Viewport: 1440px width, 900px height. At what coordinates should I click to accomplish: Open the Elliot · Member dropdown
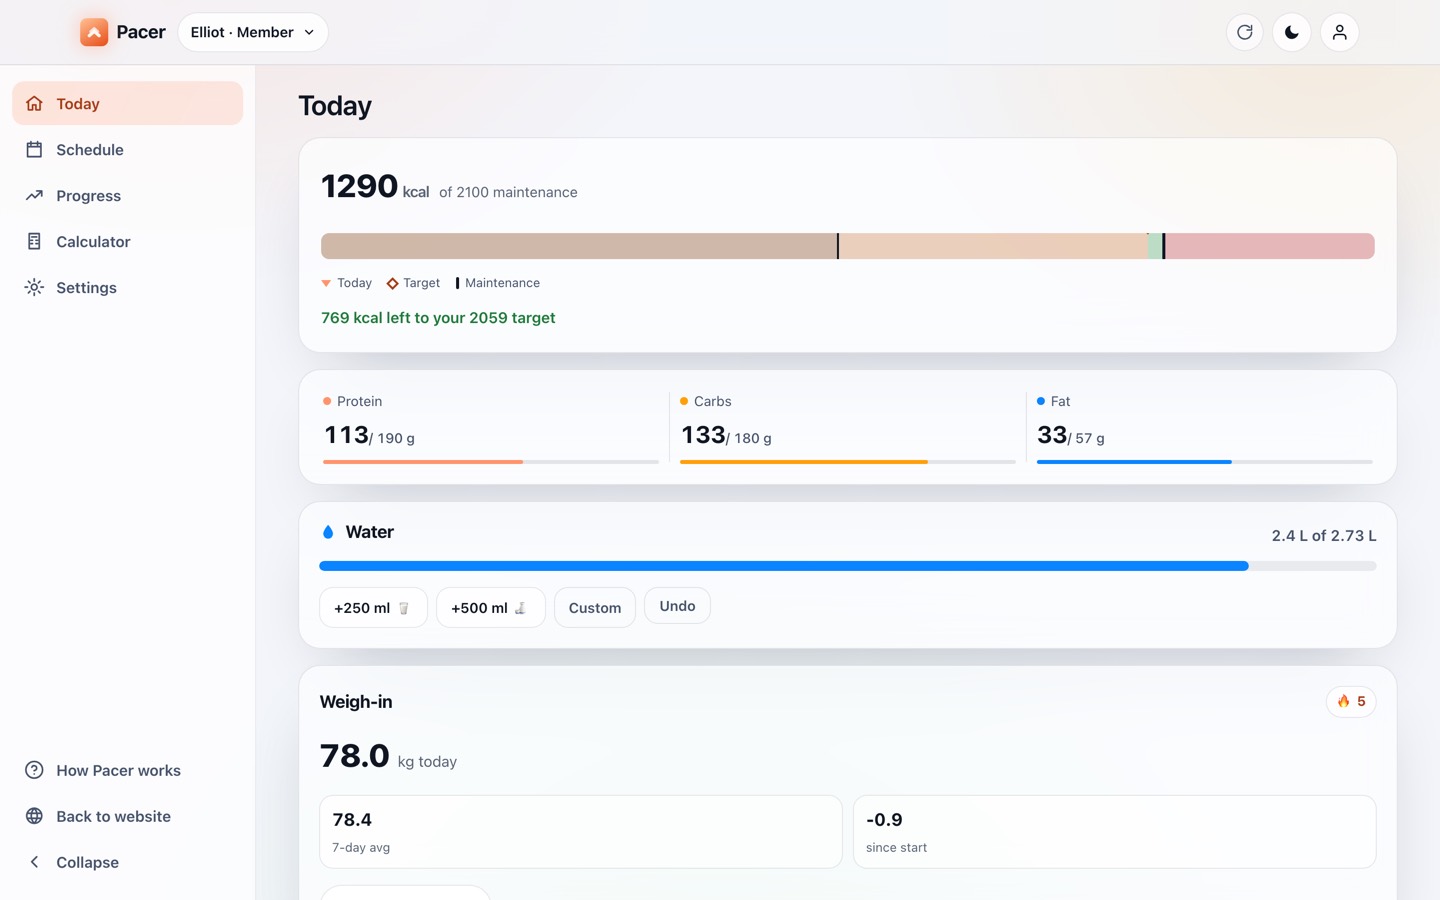click(x=253, y=32)
